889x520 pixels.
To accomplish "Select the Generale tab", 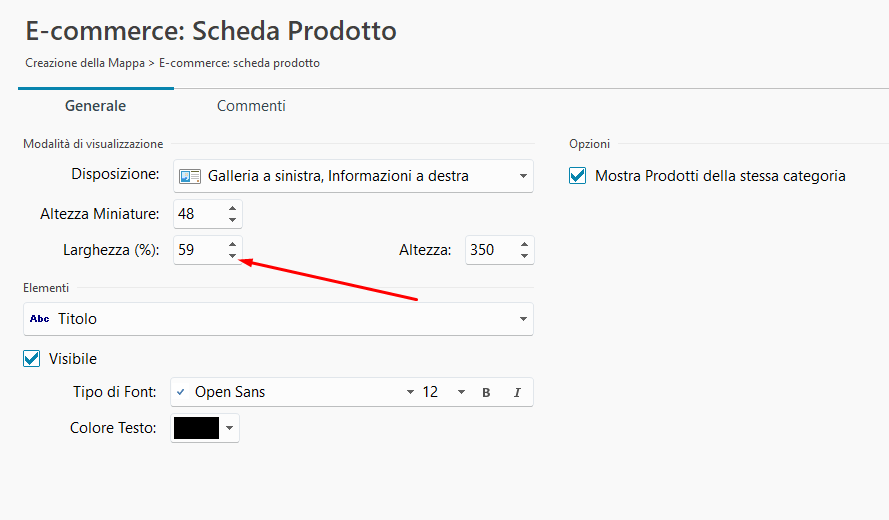I will point(95,106).
